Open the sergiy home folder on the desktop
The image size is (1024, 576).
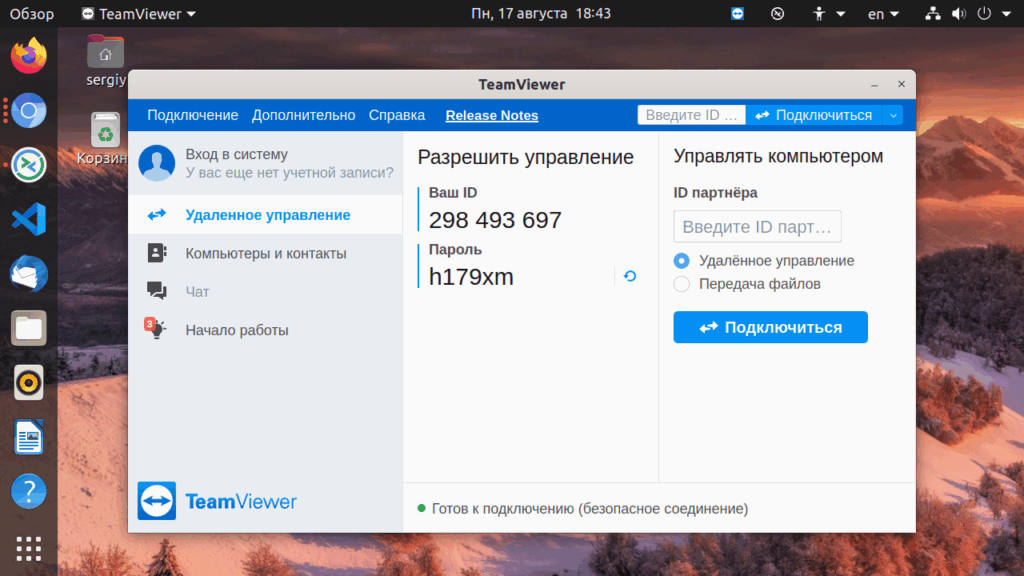(105, 61)
